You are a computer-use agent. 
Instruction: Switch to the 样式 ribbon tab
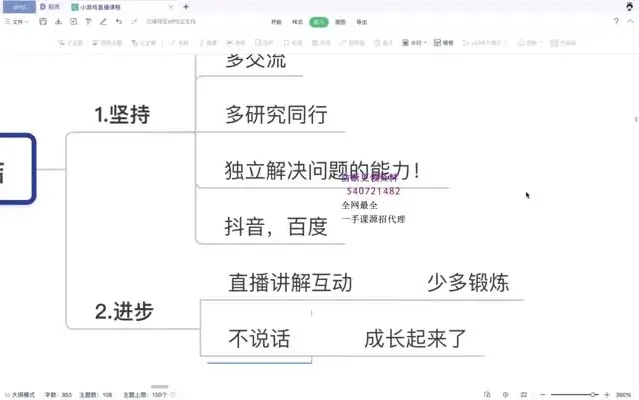pyautogui.click(x=297, y=20)
